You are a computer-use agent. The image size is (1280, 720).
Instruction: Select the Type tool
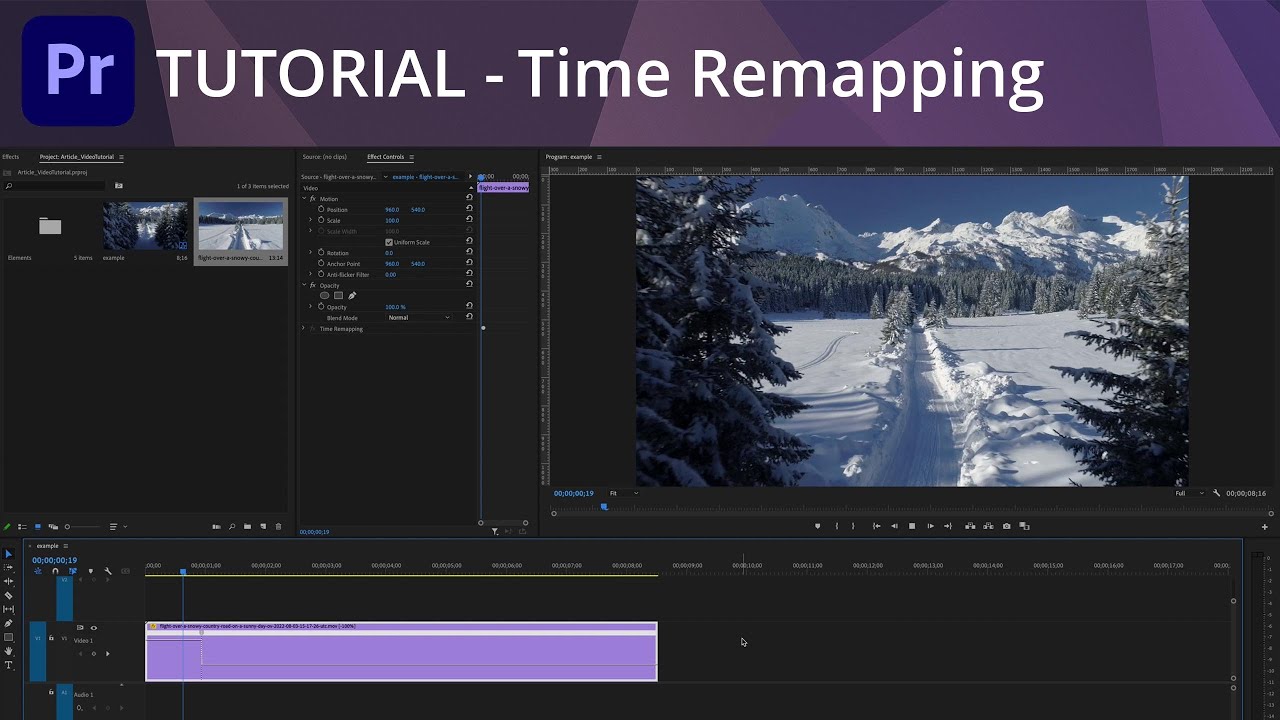pos(9,665)
